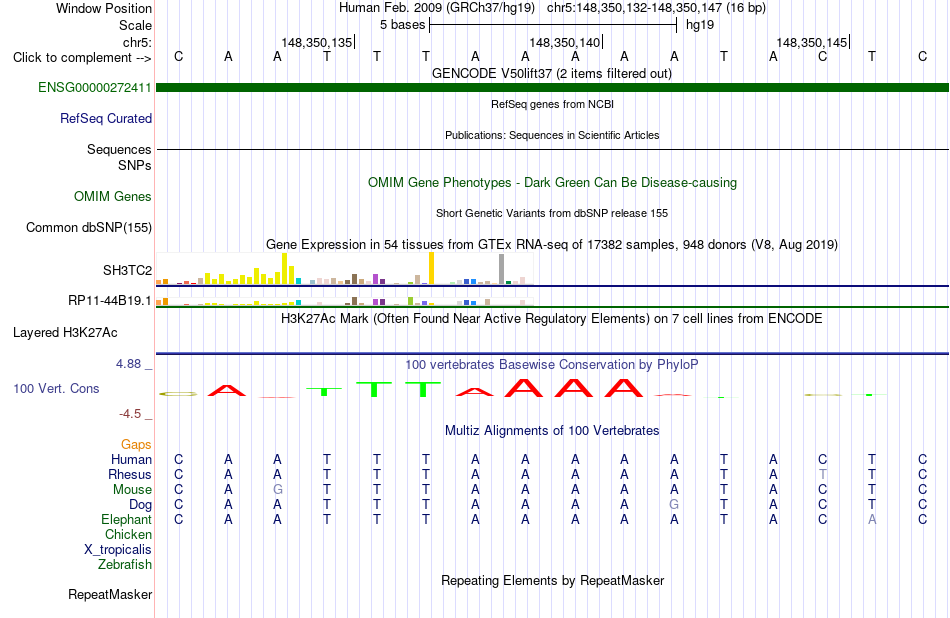Screen dimensions: 950x618
Task: Click the RP11-44B19.1 expression label
Action: tap(110, 301)
